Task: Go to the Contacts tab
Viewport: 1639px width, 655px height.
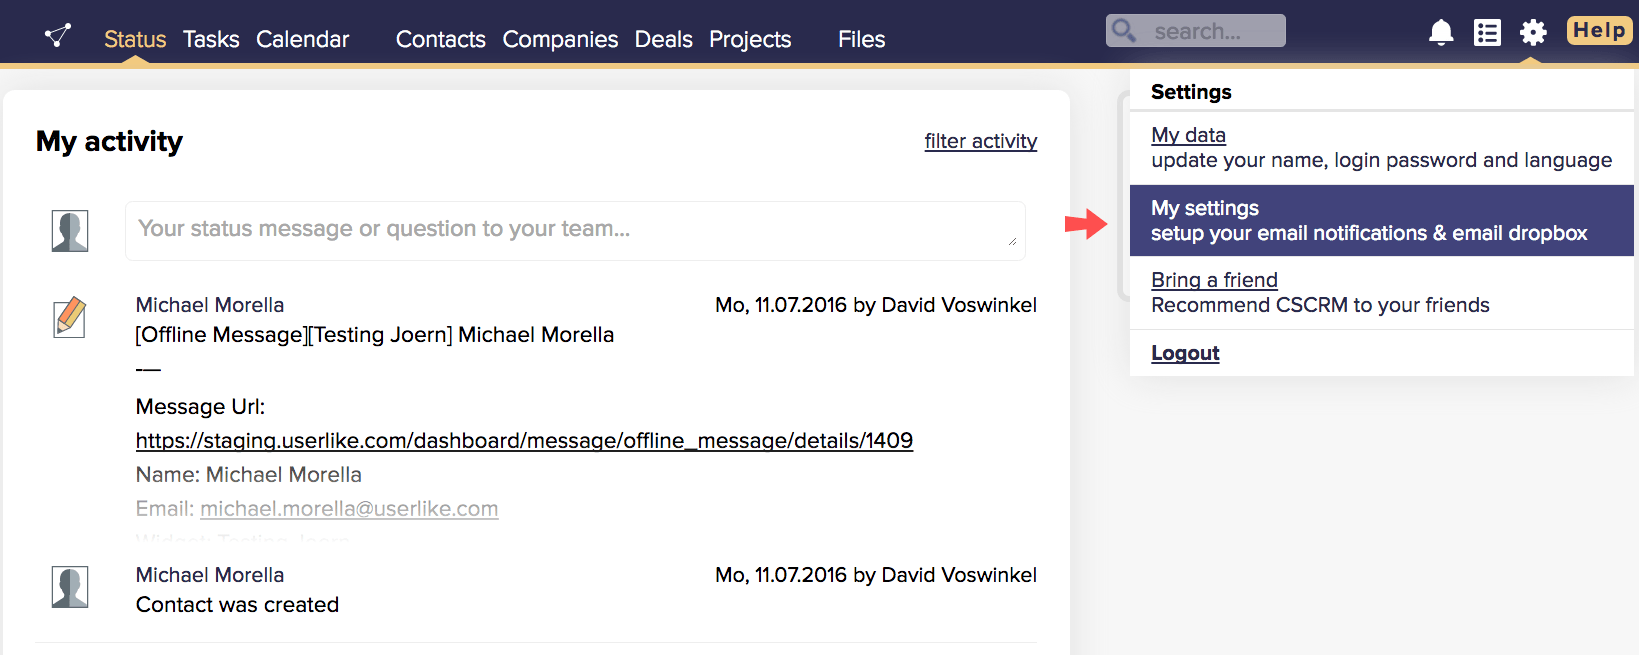Action: click(x=440, y=39)
